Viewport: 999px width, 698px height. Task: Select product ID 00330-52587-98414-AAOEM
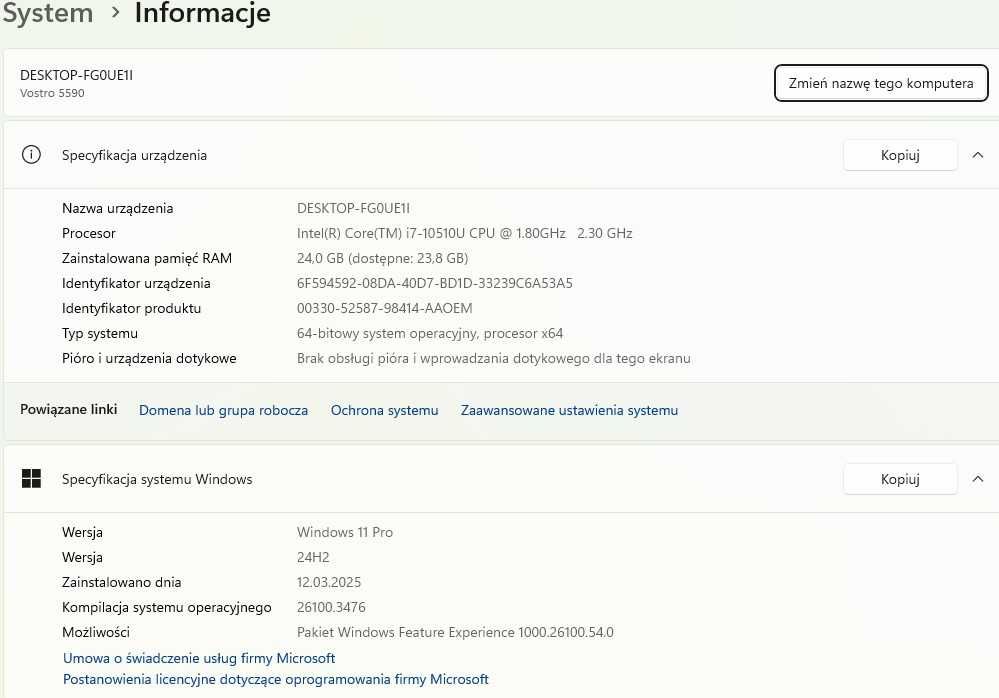(384, 308)
